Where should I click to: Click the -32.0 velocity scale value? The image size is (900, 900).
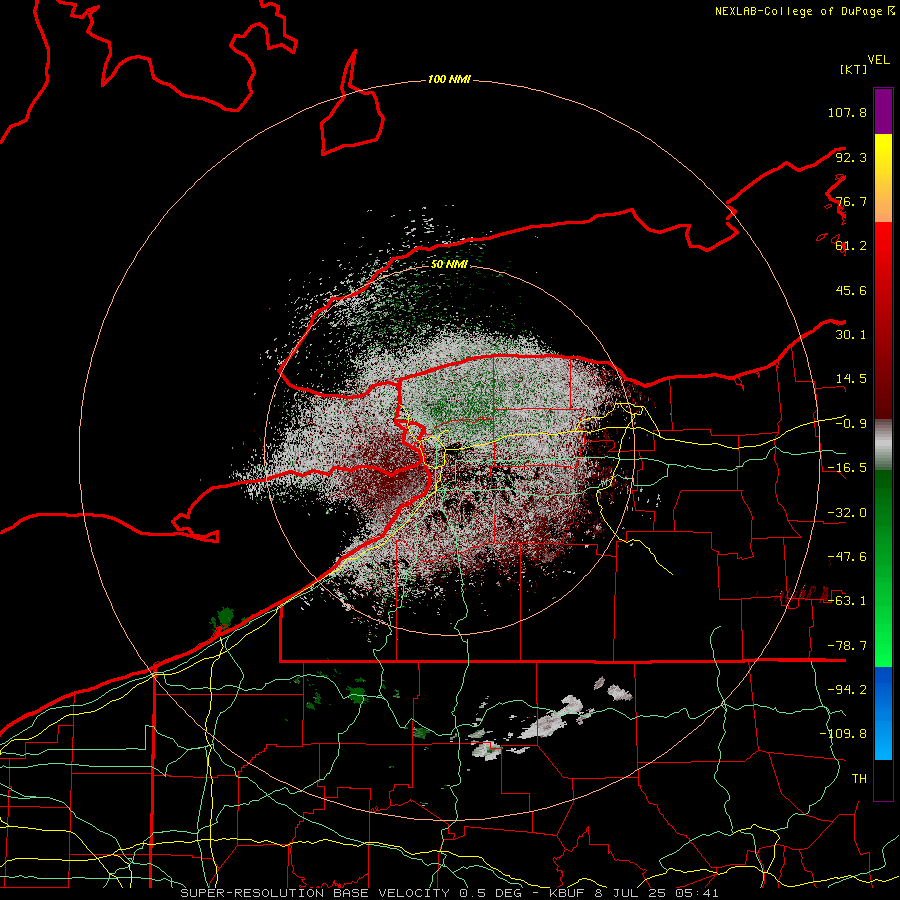847,513
